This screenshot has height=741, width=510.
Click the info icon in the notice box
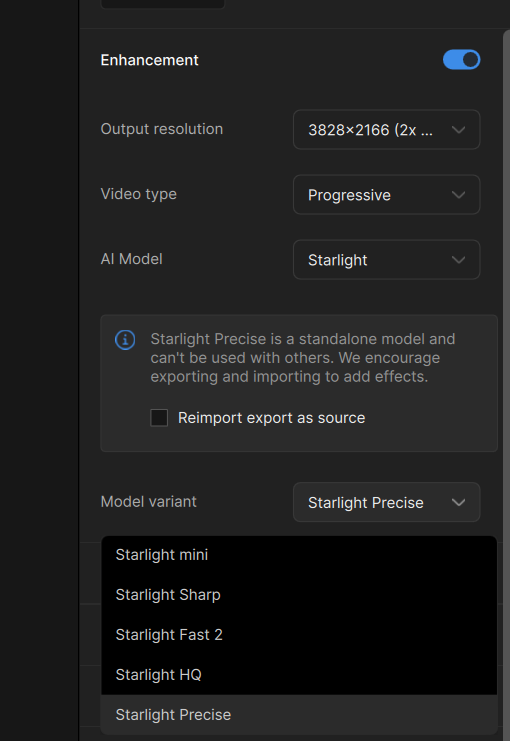pos(125,340)
